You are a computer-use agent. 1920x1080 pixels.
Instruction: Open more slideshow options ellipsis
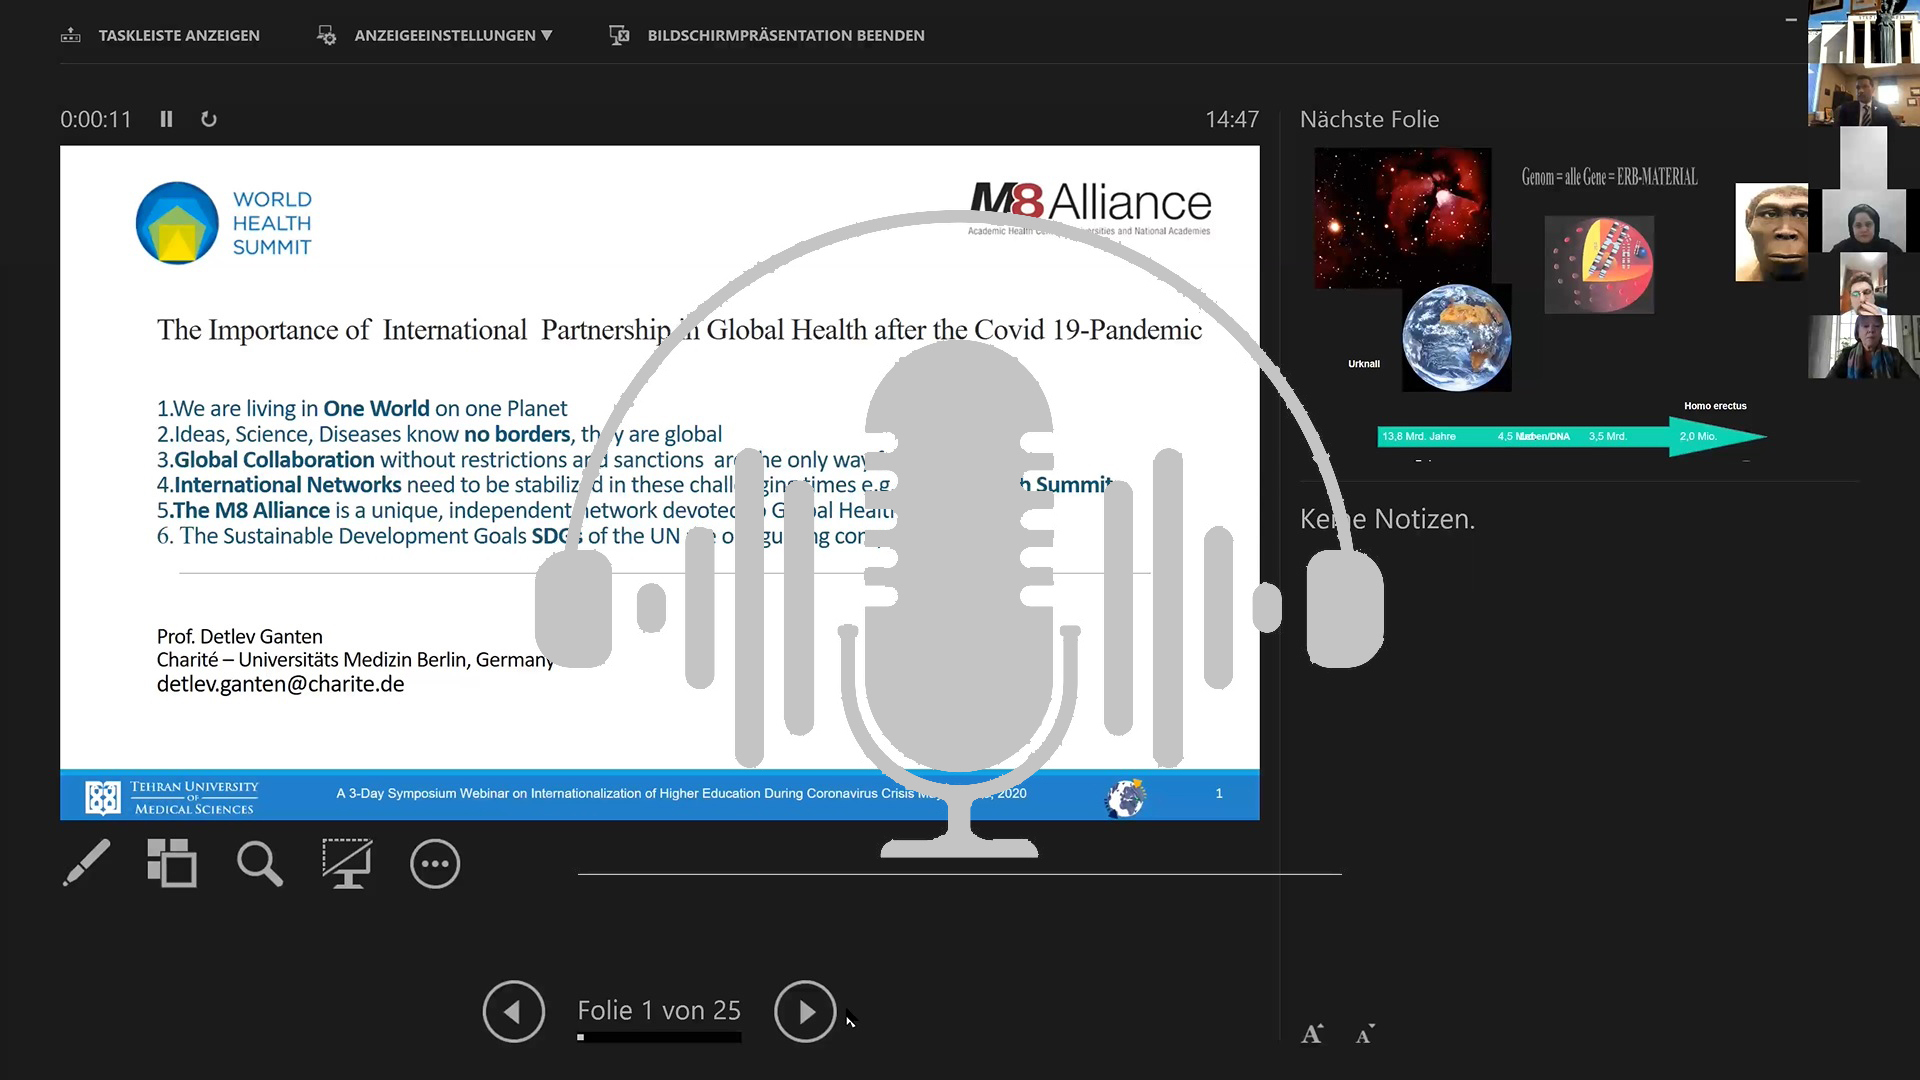click(435, 864)
